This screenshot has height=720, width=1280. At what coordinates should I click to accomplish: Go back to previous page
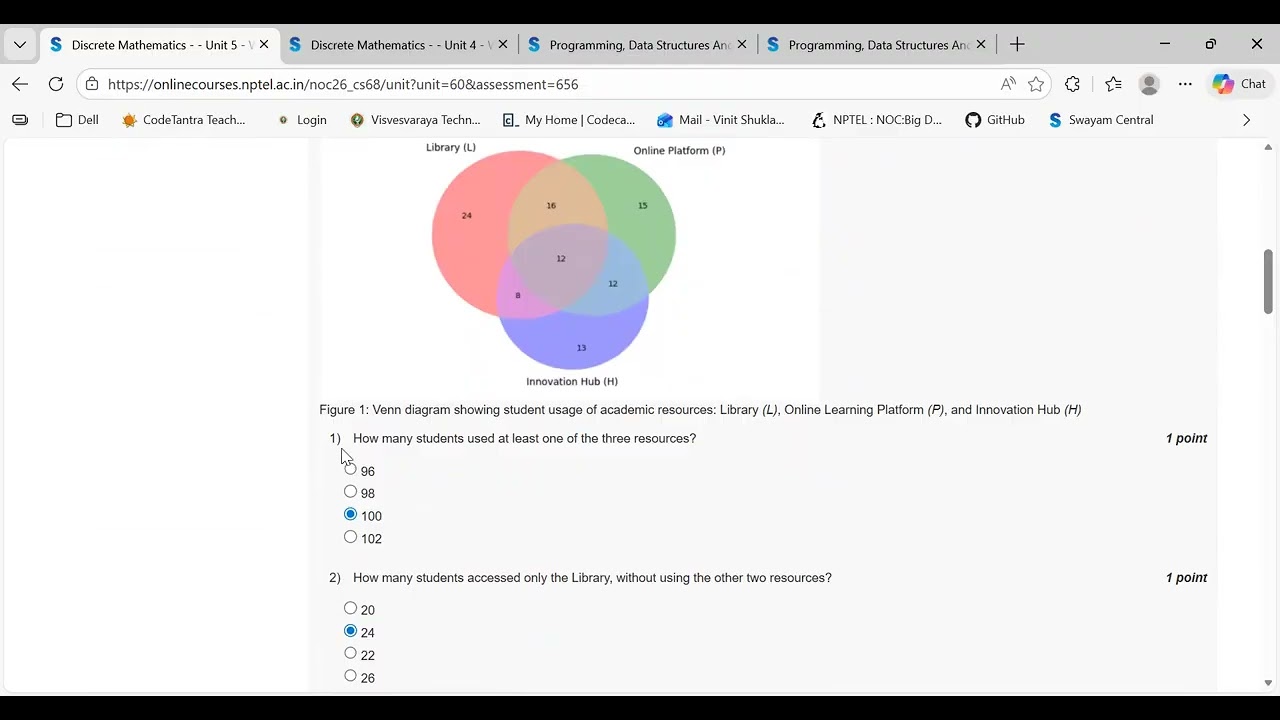pos(20,84)
